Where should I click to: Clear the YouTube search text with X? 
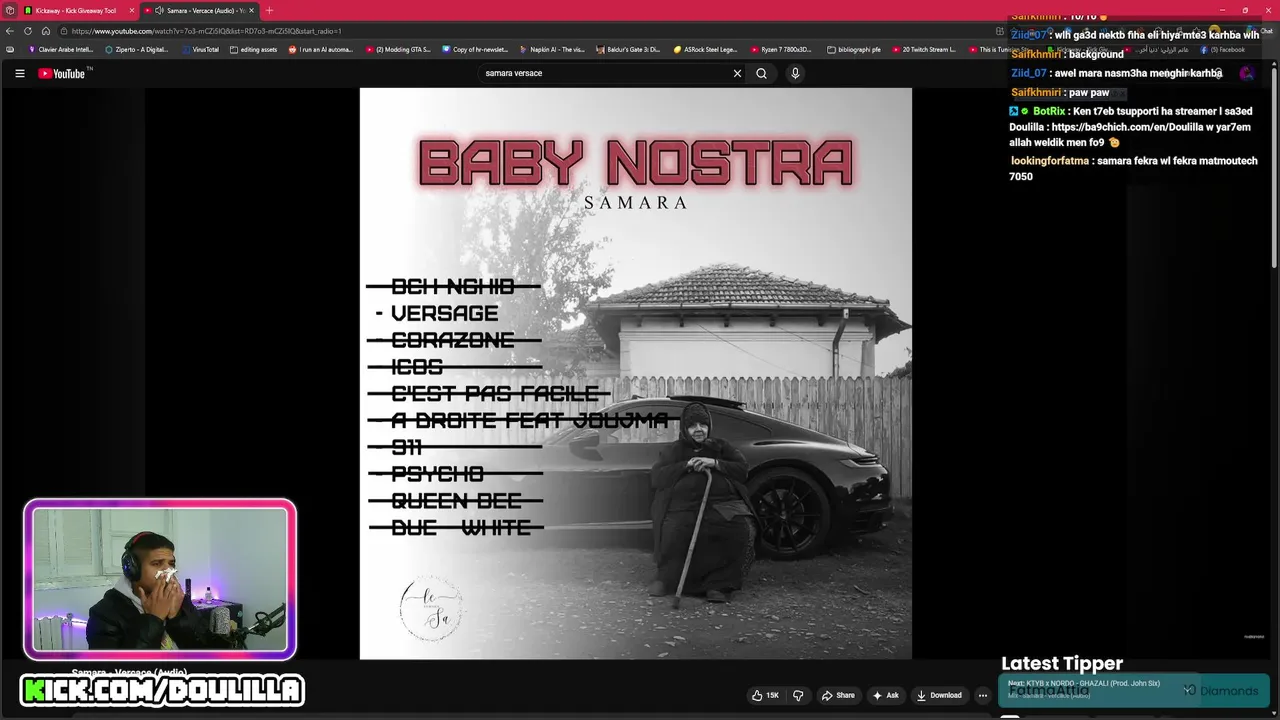(x=737, y=73)
